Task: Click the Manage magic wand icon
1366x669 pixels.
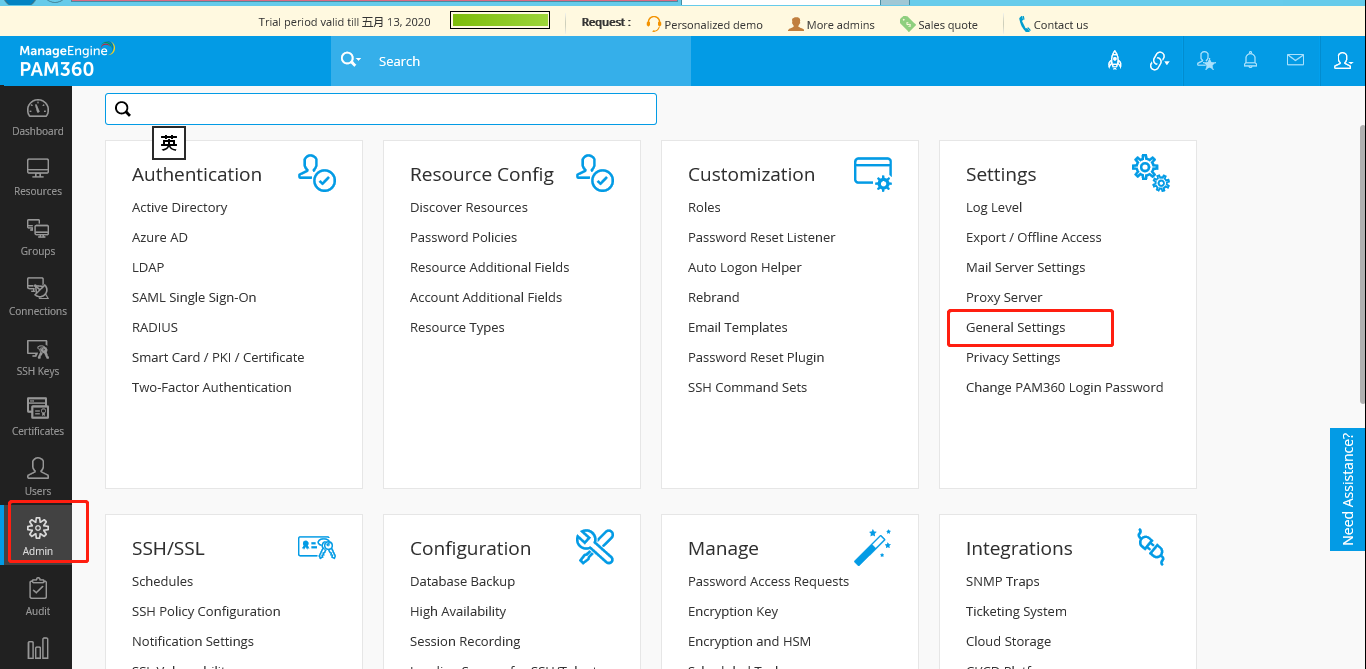Action: [873, 547]
